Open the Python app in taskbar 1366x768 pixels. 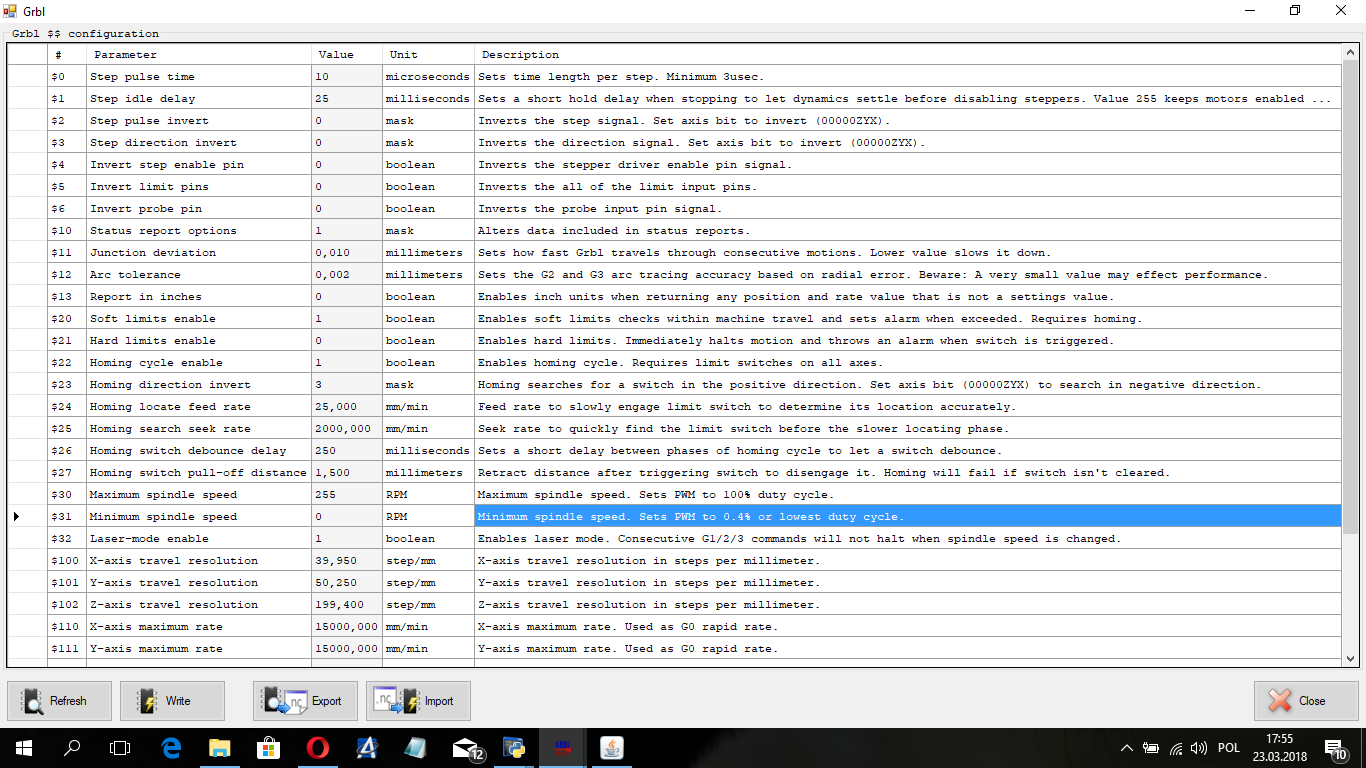tap(514, 748)
